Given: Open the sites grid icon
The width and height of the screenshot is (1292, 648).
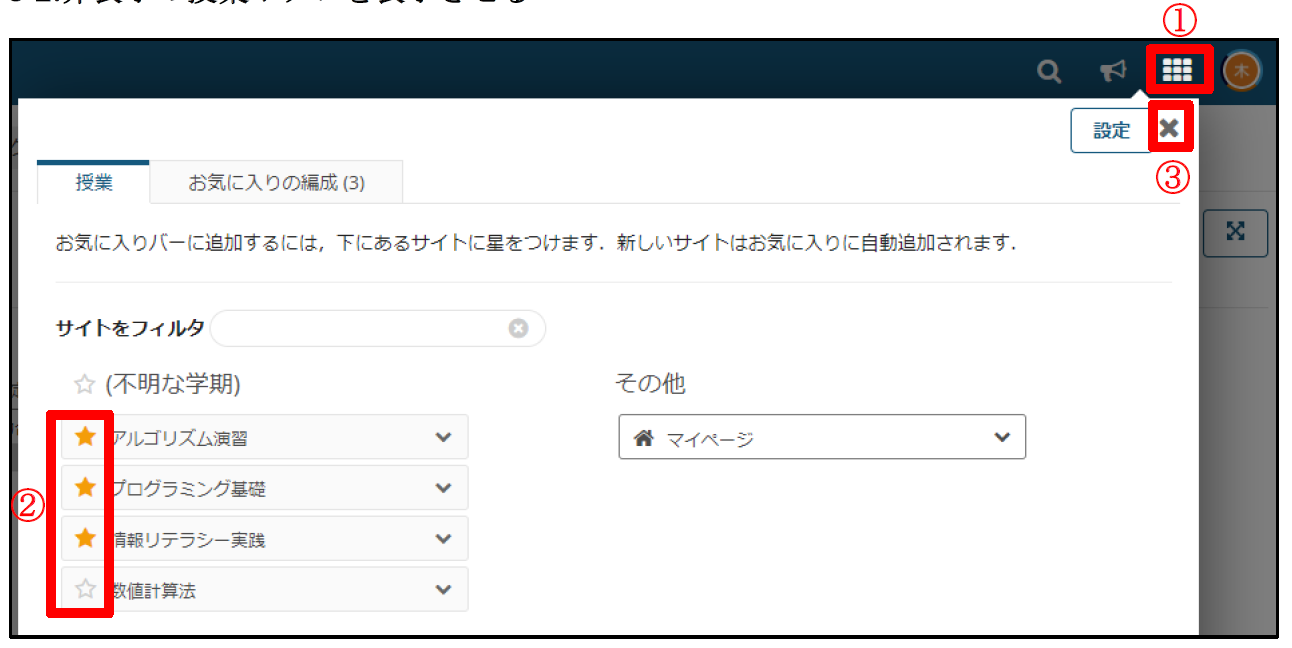Looking at the screenshot, I should coord(1177,70).
